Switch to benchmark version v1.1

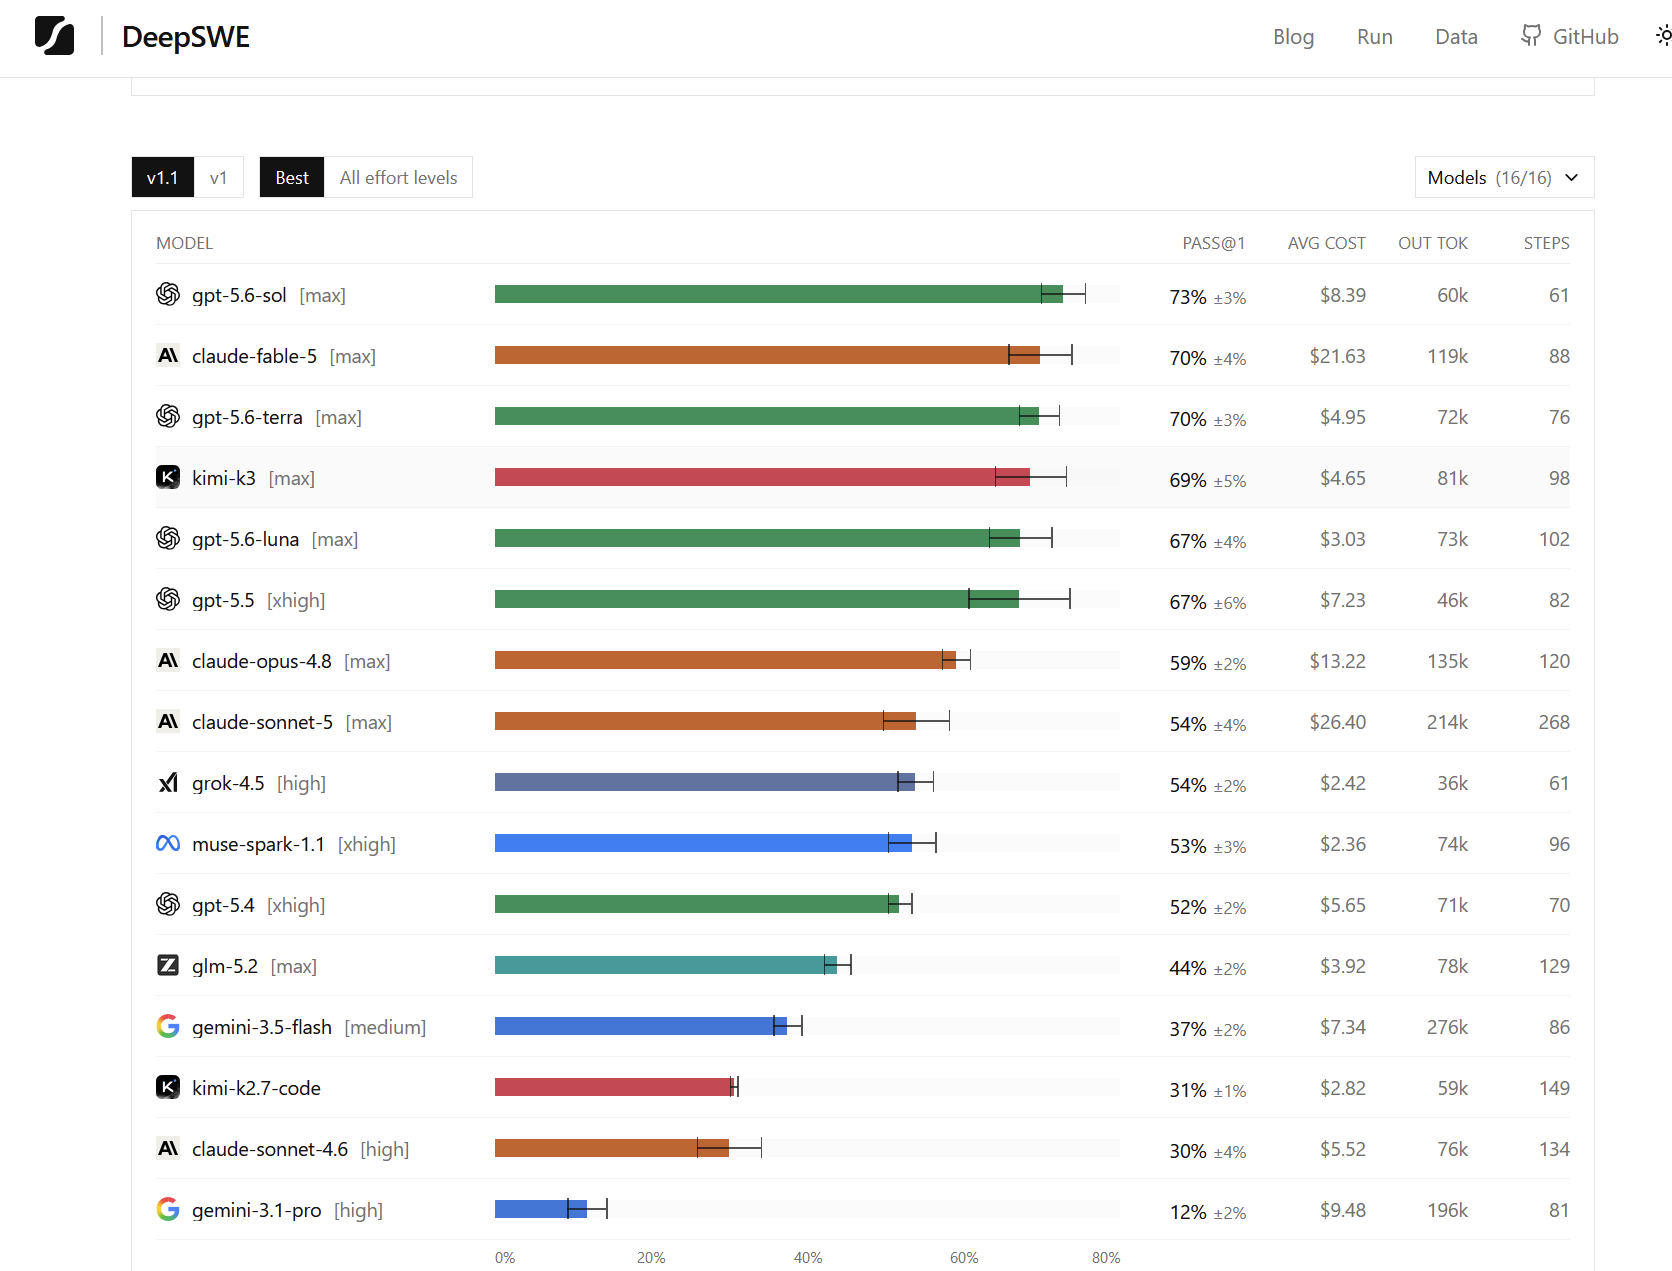[163, 177]
